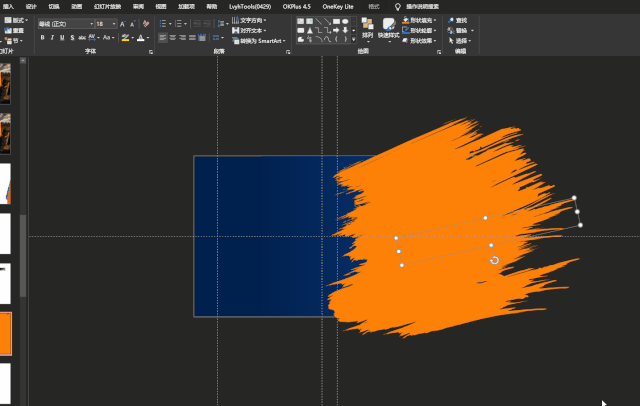Toggle Underline formatting
The width and height of the screenshot is (640, 406).
(x=62, y=38)
